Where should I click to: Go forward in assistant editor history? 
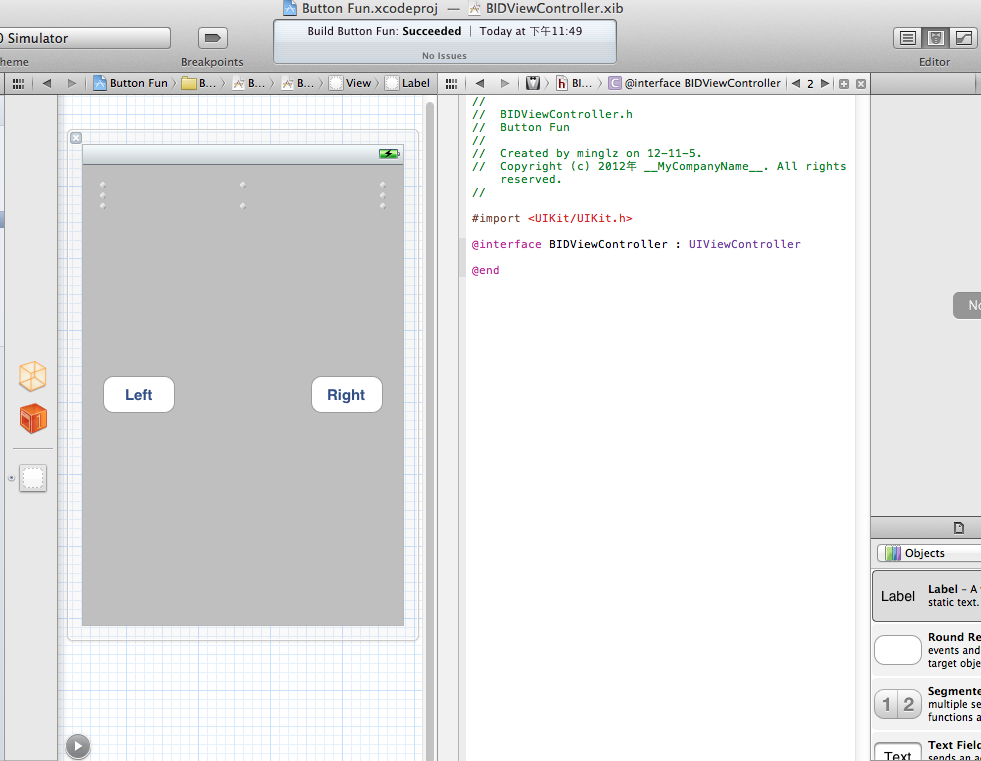(505, 83)
